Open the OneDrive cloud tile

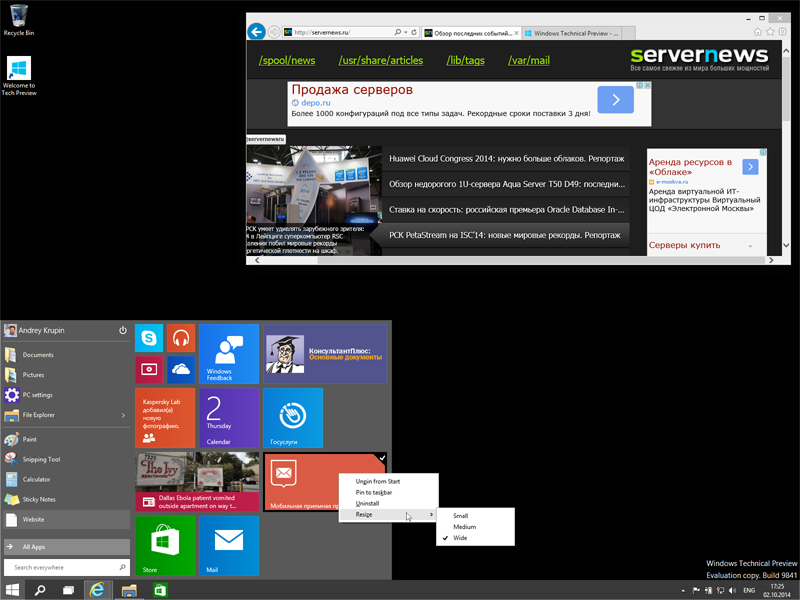point(181,369)
